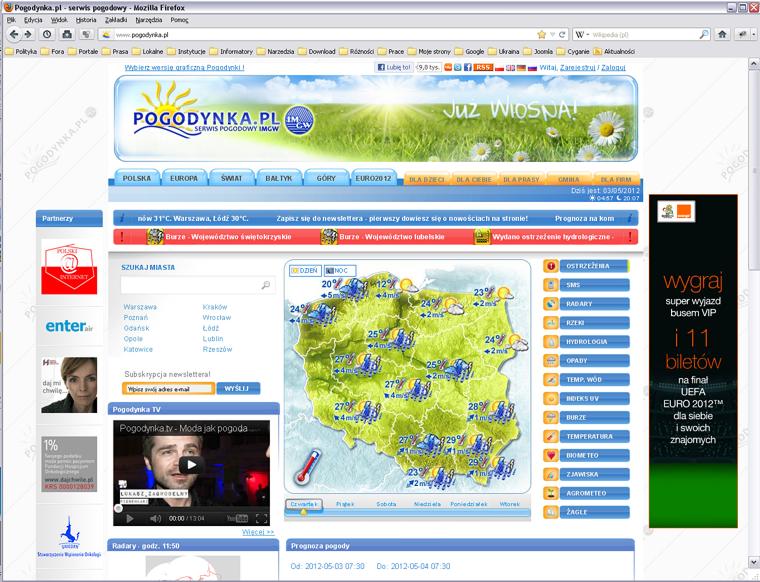Click the search magnifier in Wikipedia box
Screen dimensions: 760x582
coord(704,34)
